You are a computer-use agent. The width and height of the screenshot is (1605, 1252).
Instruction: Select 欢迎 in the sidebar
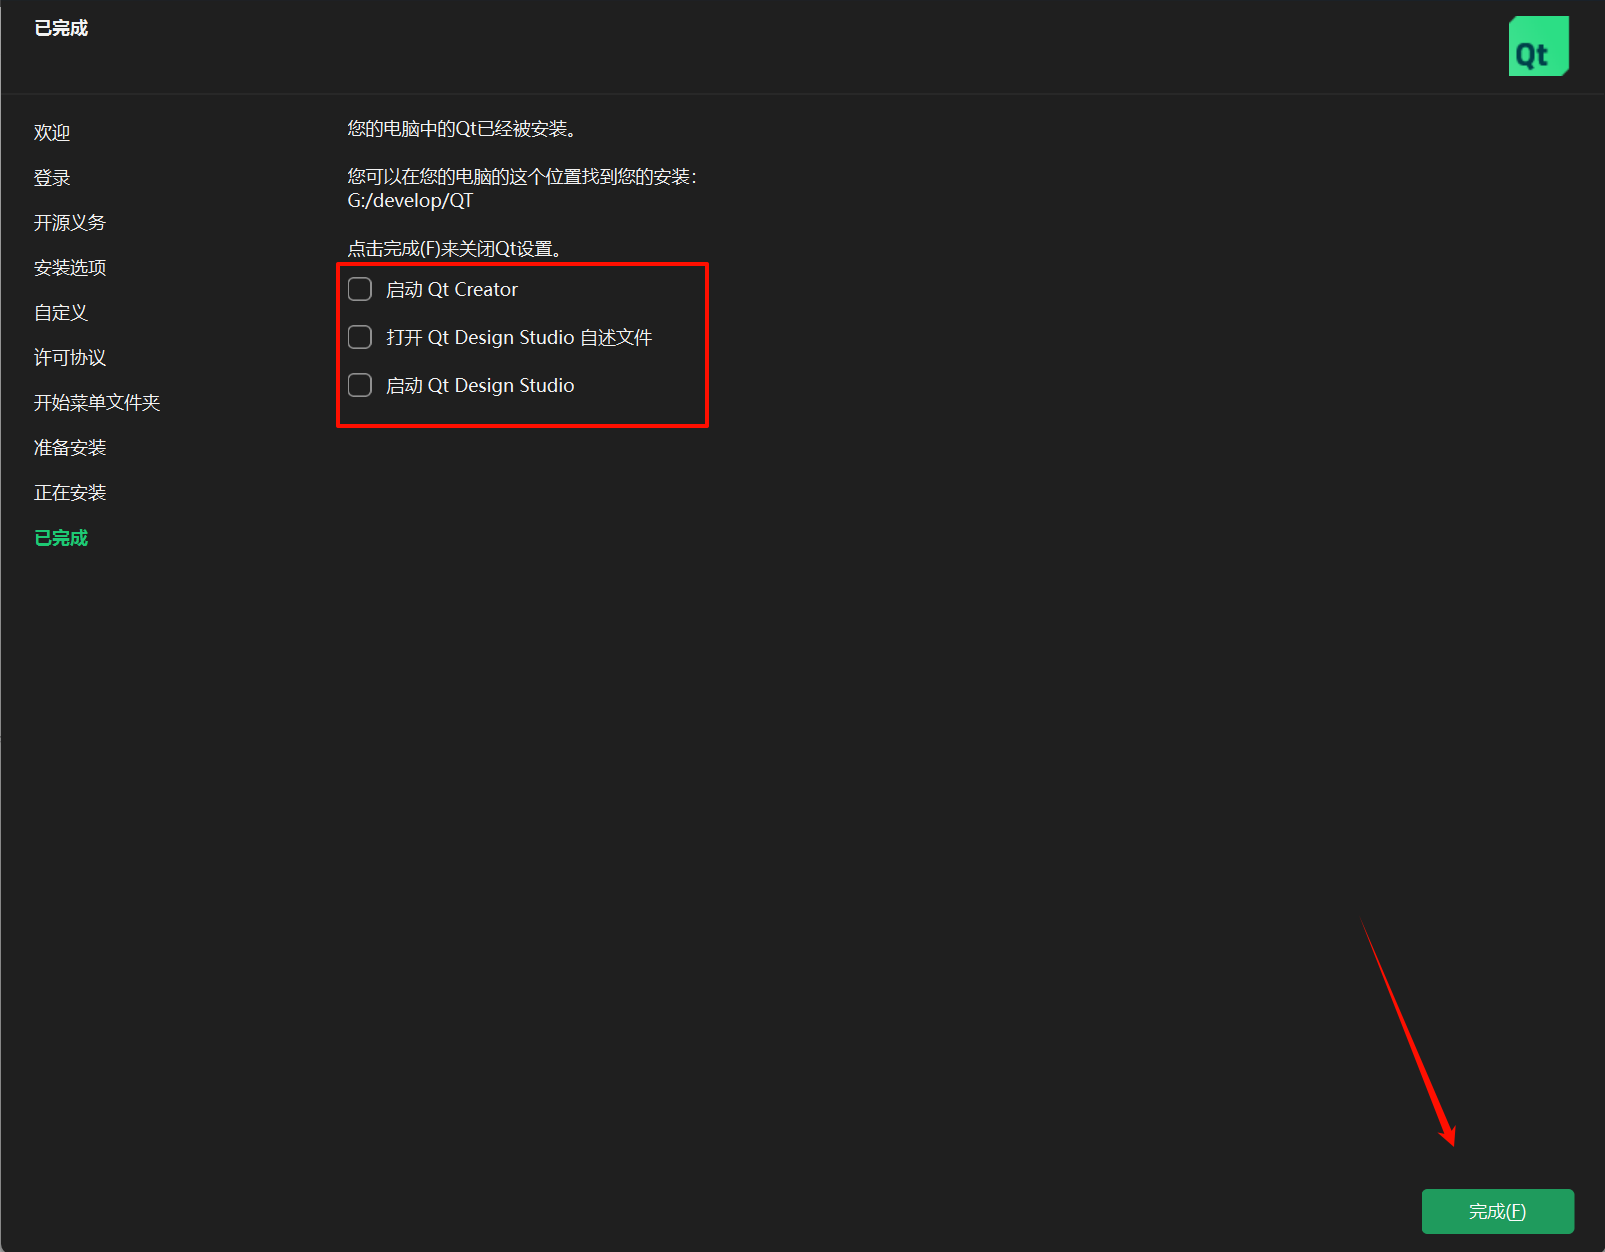[x=50, y=131]
